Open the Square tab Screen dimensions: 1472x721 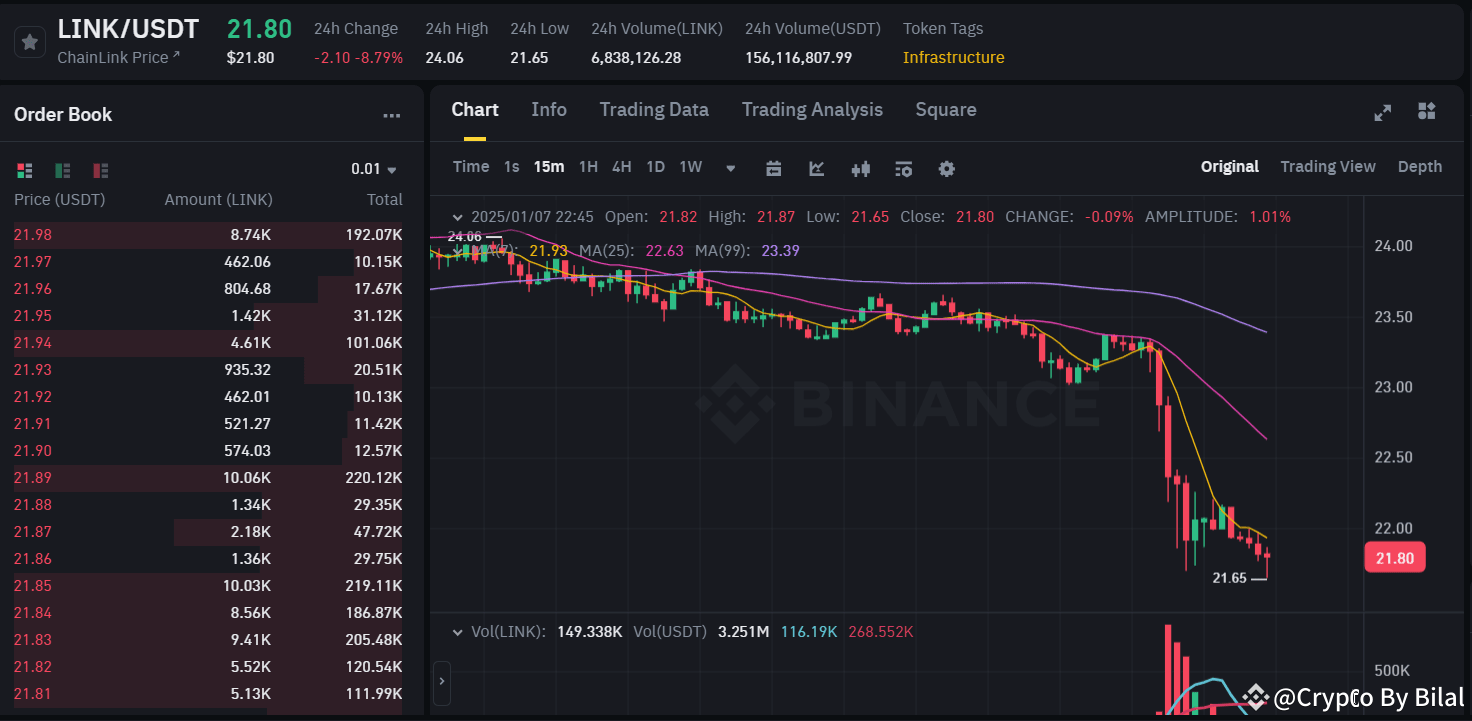point(946,110)
